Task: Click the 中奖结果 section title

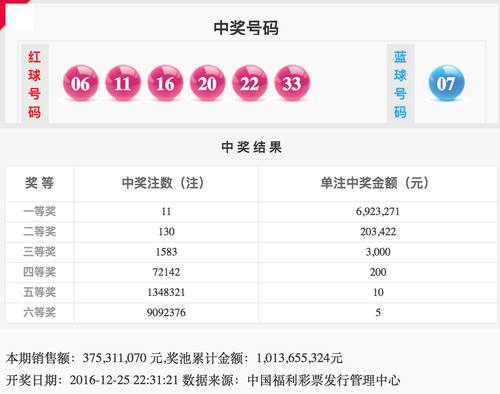Action: point(252,147)
